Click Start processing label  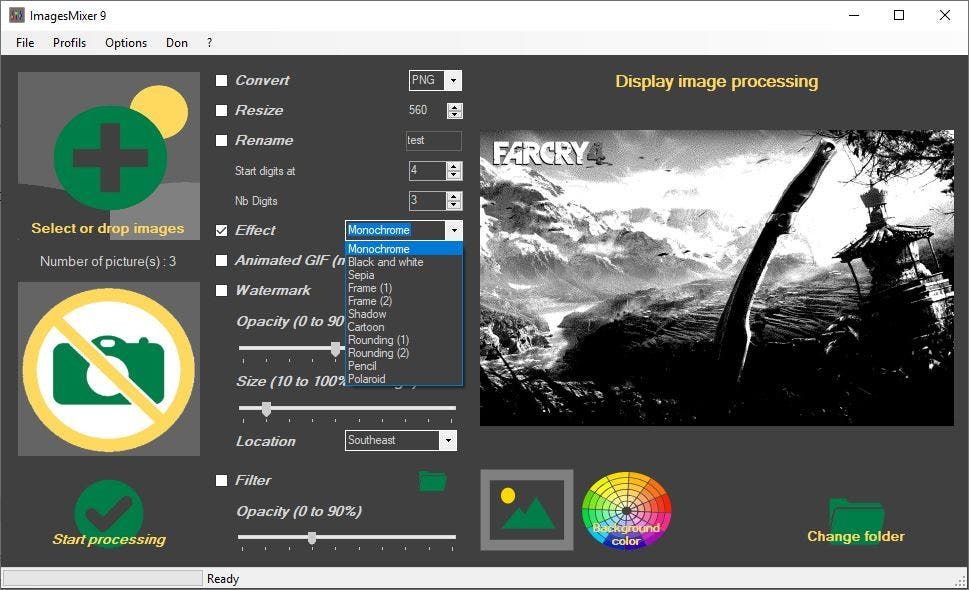(109, 539)
